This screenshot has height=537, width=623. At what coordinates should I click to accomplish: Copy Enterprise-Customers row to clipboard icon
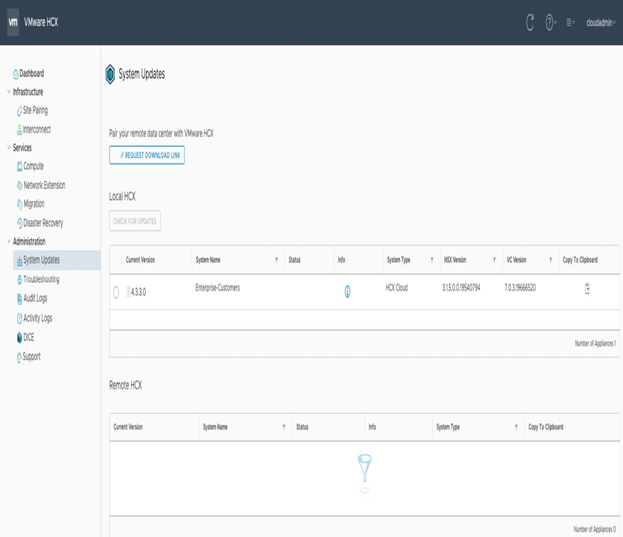[587, 289]
